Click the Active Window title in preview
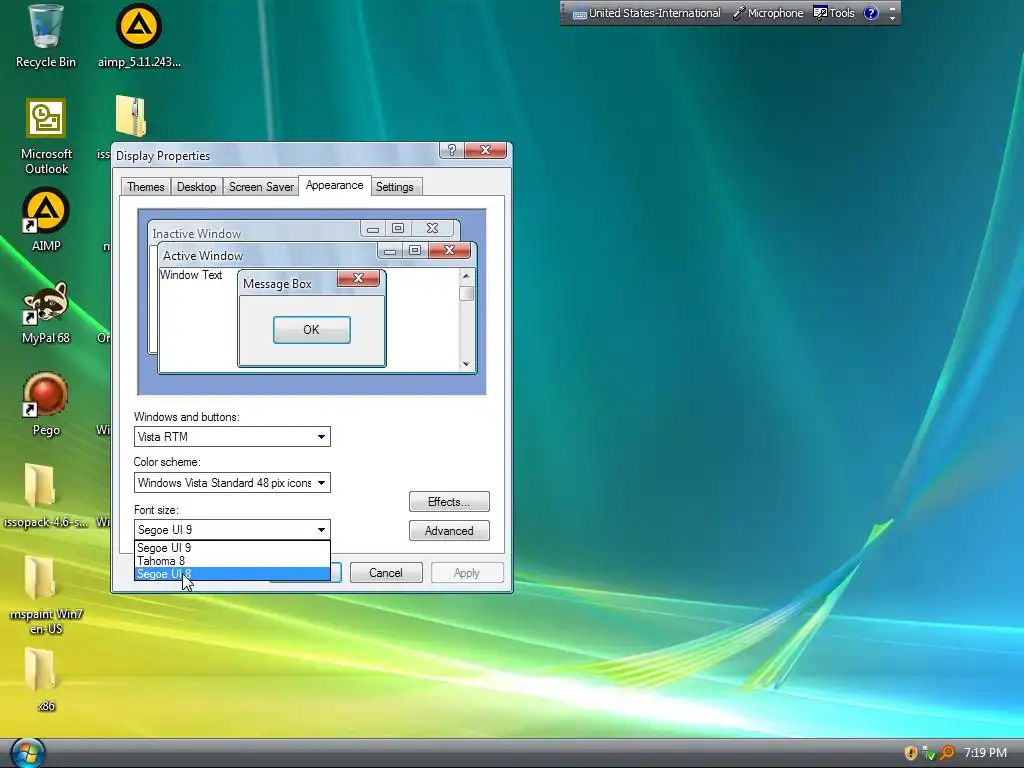1024x768 pixels. pyautogui.click(x=203, y=256)
